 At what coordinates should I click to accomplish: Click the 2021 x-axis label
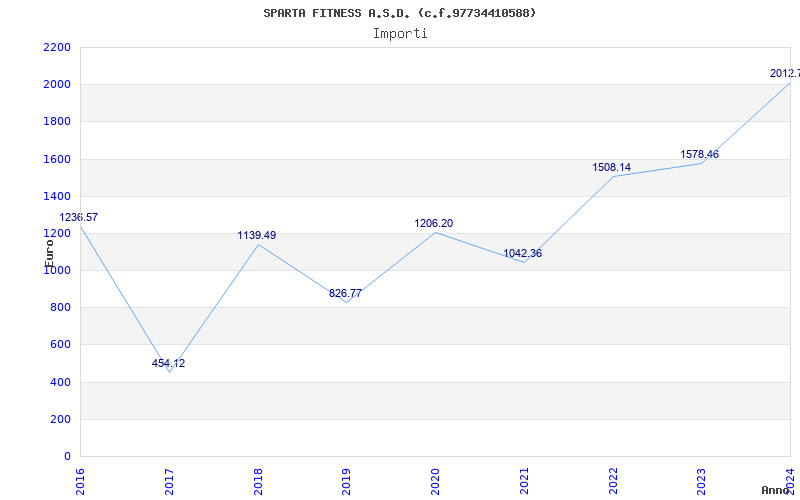pos(524,482)
